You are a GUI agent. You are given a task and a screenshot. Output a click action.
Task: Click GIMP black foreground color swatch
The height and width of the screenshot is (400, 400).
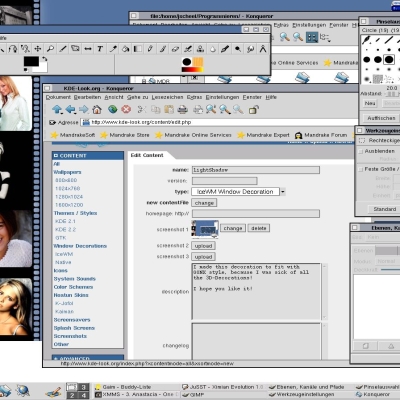click(31, 61)
